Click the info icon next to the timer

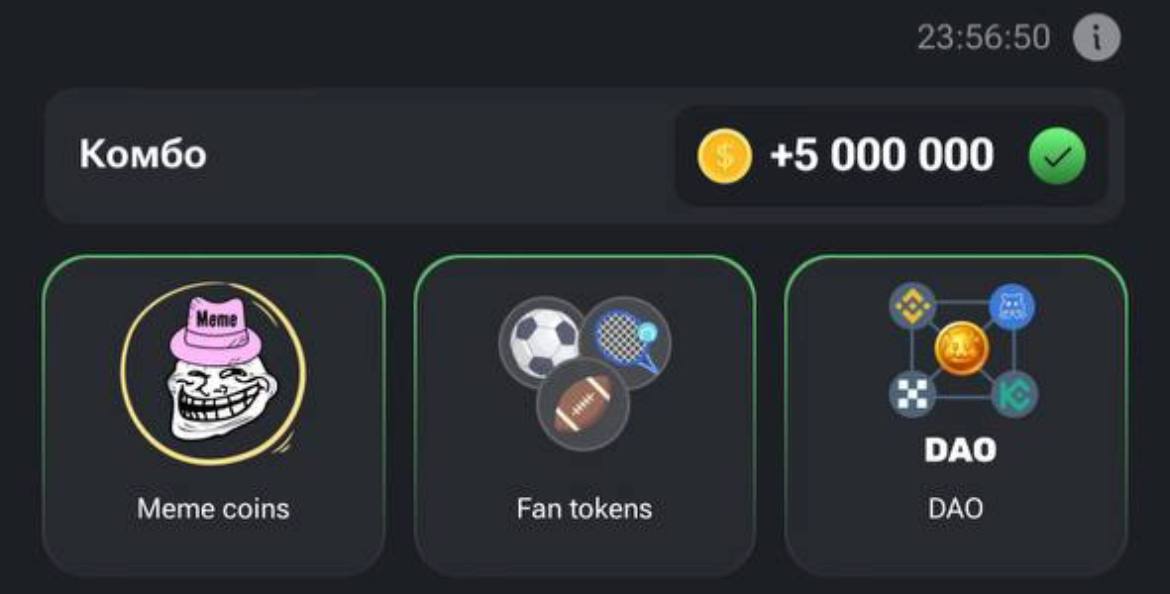[x=1096, y=38]
